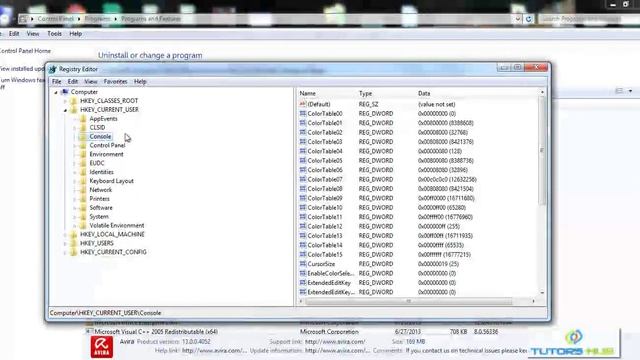This screenshot has height=360, width=640.
Task: Click the System folder icon
Action: coord(83,217)
